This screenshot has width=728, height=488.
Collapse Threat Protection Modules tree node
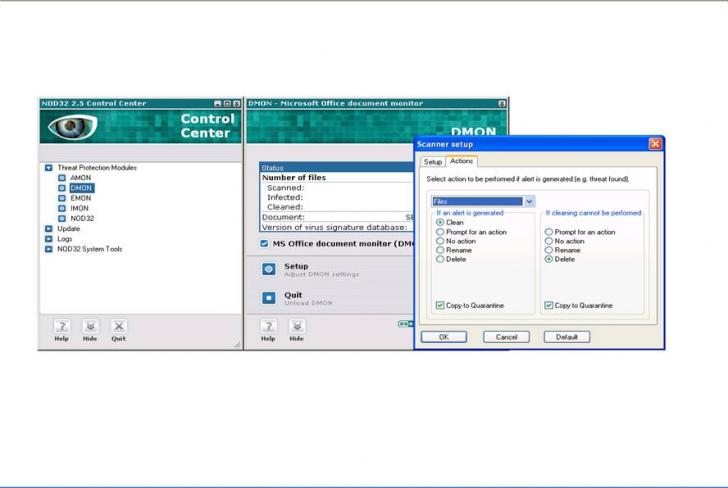(49, 168)
